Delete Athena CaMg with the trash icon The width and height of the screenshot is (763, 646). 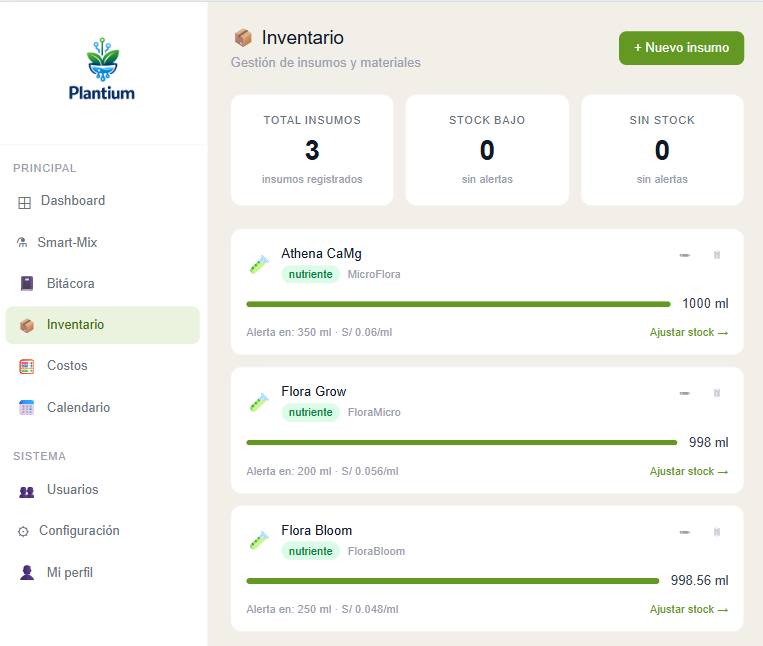[717, 255]
